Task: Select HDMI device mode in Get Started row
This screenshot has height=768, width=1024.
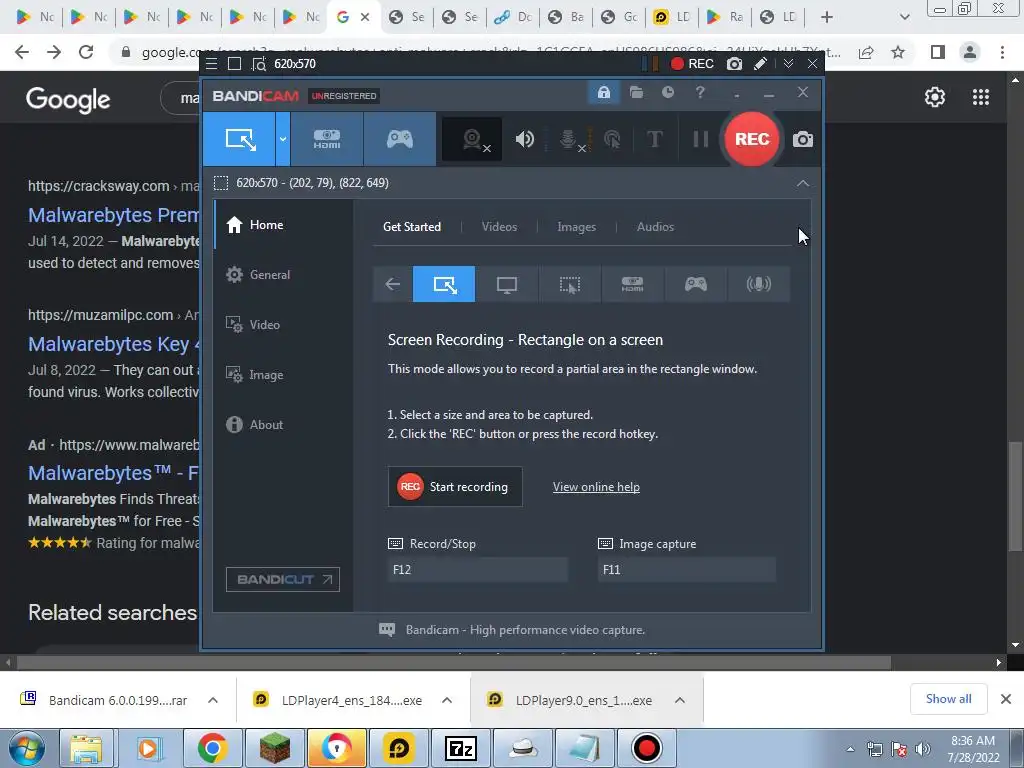Action: tap(632, 284)
